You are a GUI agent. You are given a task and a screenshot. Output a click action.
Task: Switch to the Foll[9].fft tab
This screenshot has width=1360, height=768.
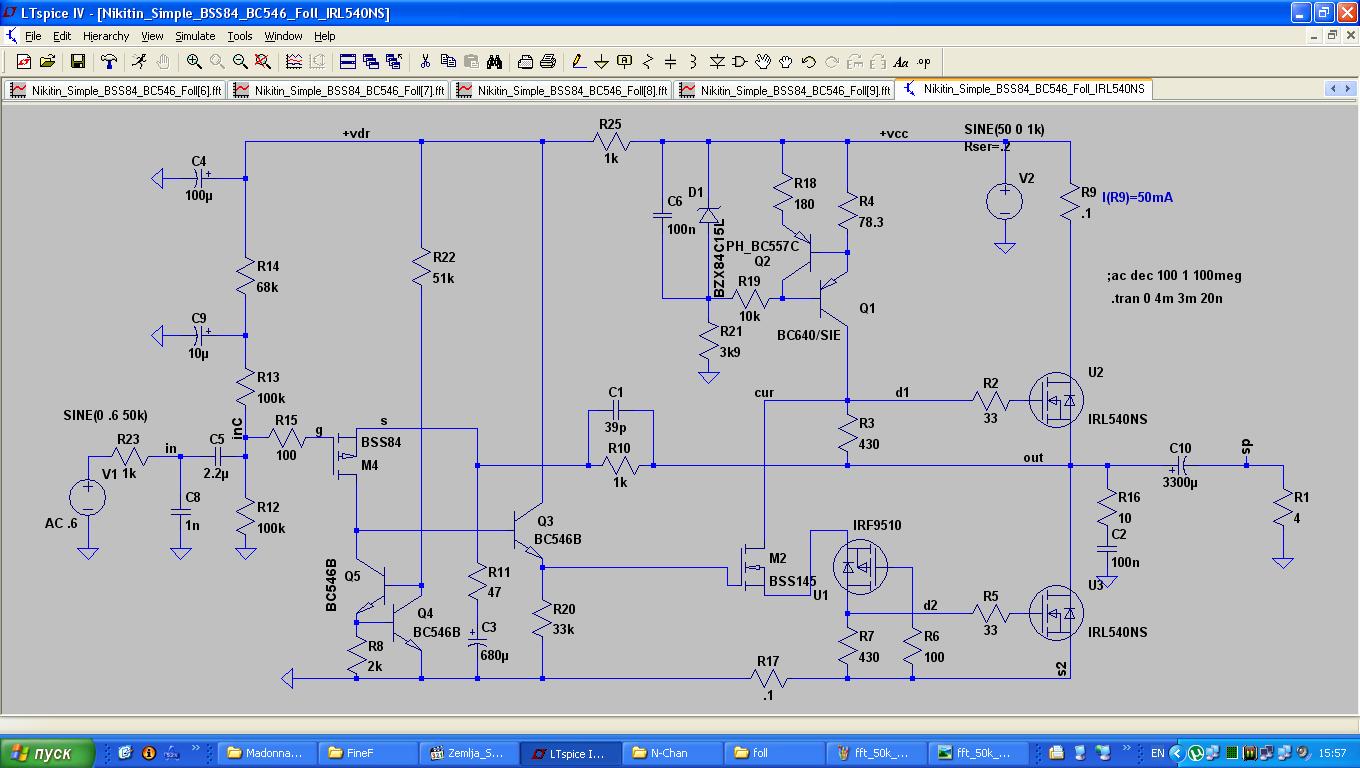(785, 89)
